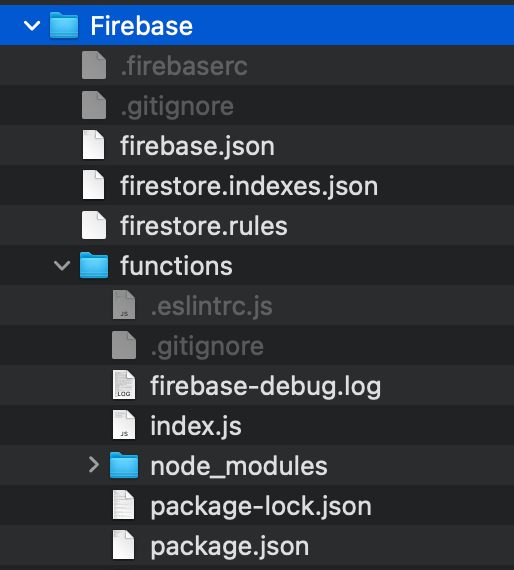Click the .eslintrc.js file icon

coord(124,305)
